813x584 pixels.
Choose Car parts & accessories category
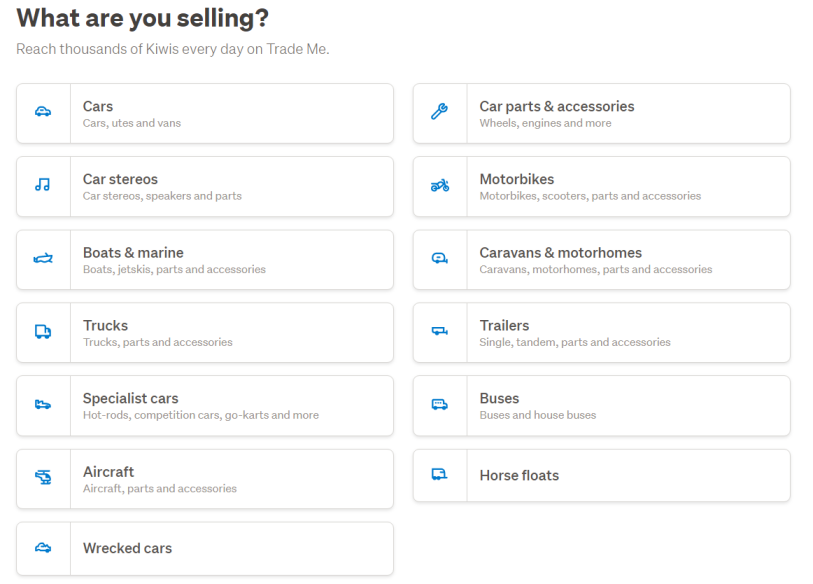click(x=556, y=106)
